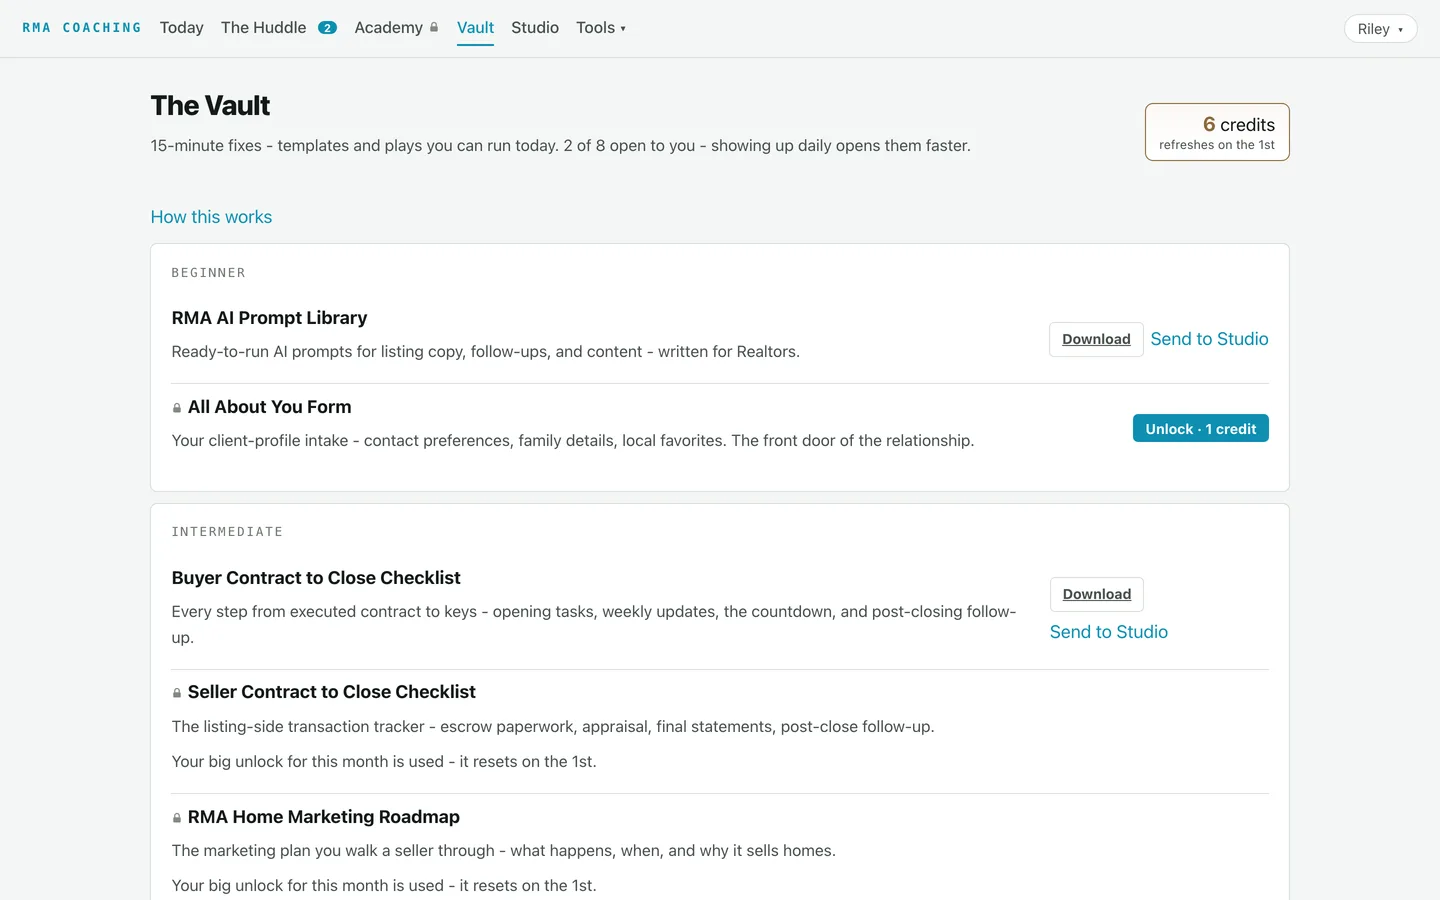The height and width of the screenshot is (900, 1440).
Task: Click the 'big unlock' note under Seller Contract
Action: (384, 761)
